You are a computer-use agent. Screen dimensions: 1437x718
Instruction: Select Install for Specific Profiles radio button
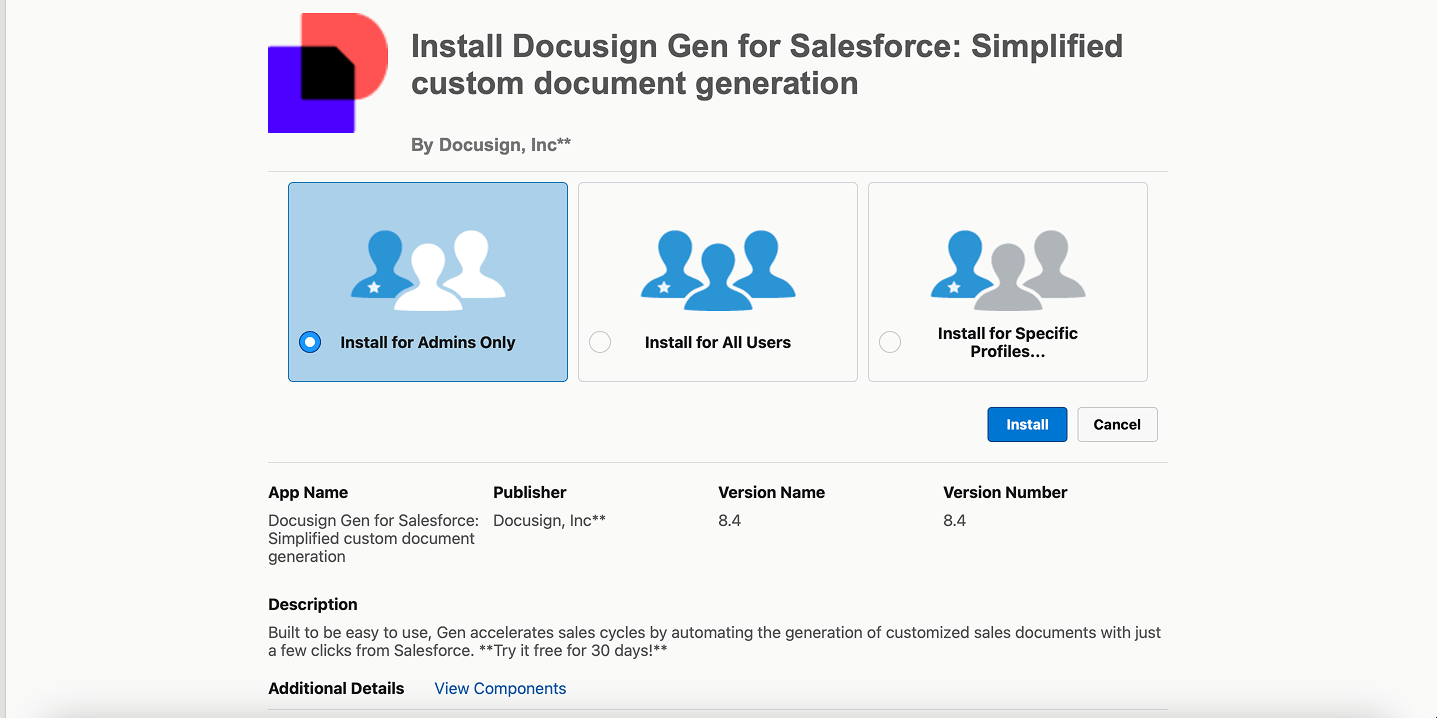(x=890, y=342)
